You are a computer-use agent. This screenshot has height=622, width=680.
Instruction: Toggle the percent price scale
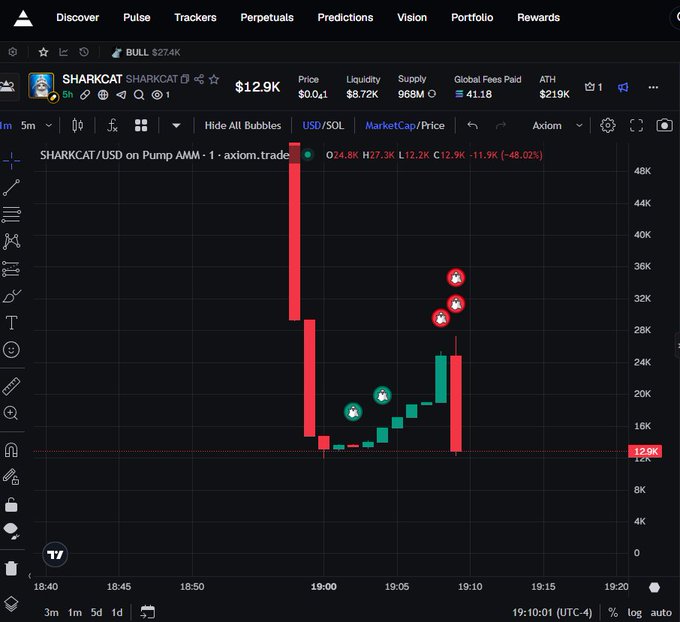[613, 612]
